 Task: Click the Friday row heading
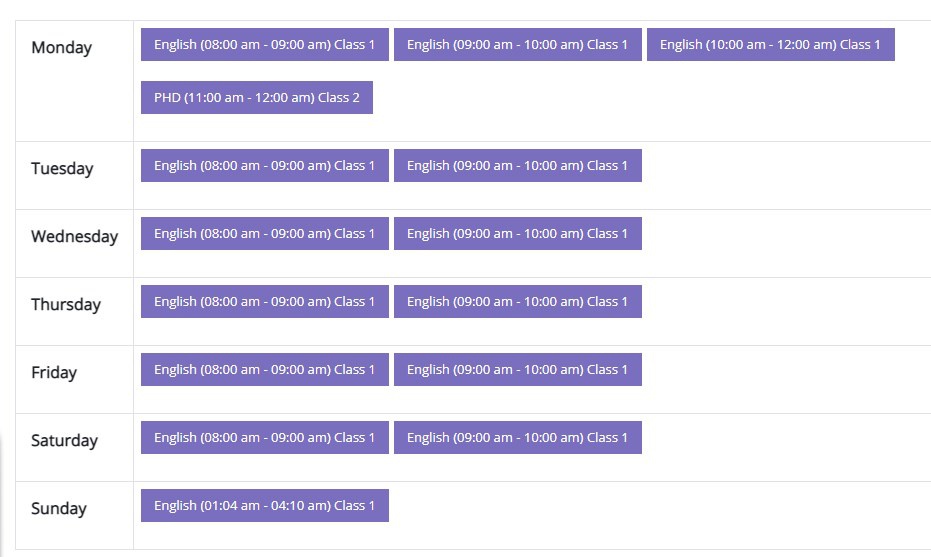(x=54, y=373)
